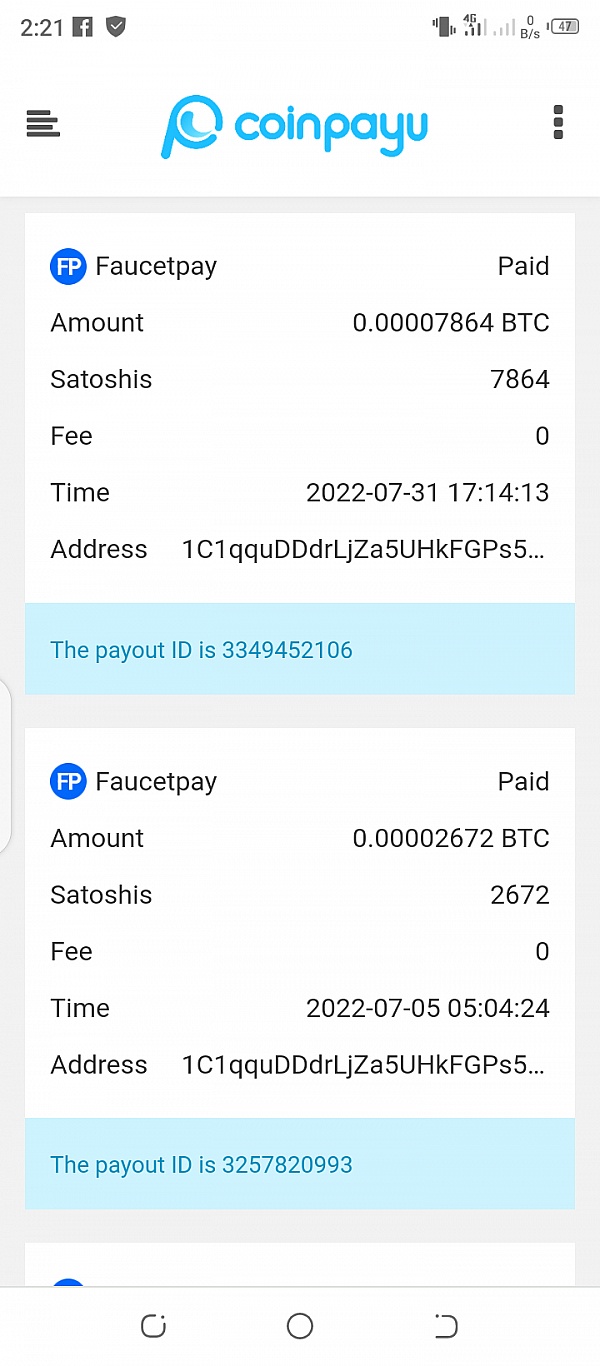This screenshot has height=1366, width=600.
Task: Tap the back navigation button
Action: pos(446,1326)
